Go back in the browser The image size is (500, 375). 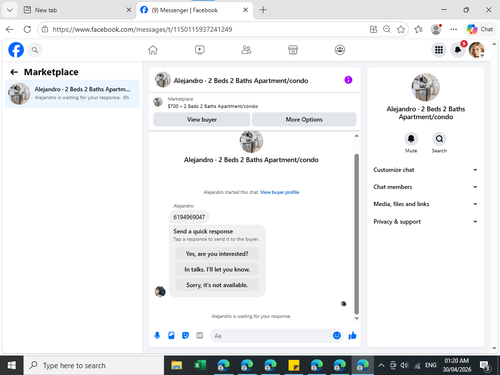point(10,29)
